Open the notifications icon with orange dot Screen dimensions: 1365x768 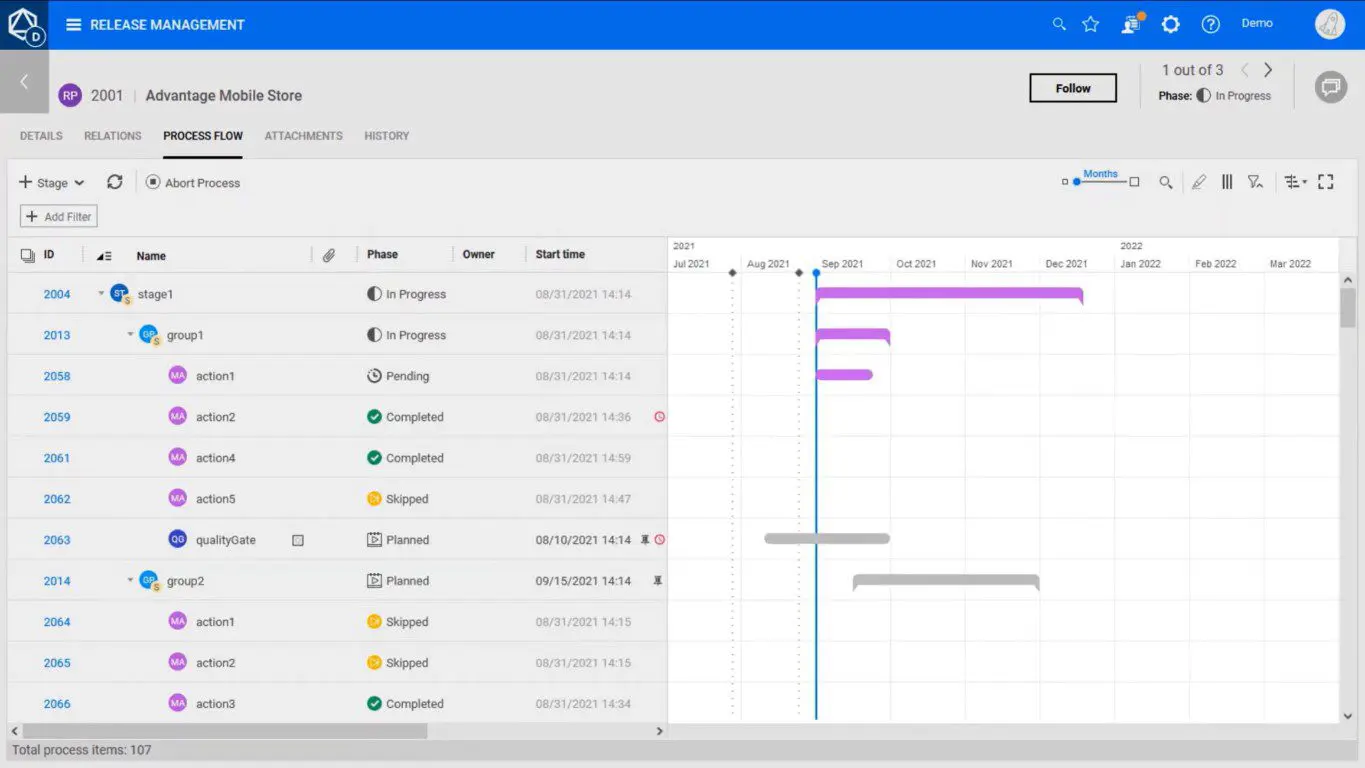(1132, 24)
